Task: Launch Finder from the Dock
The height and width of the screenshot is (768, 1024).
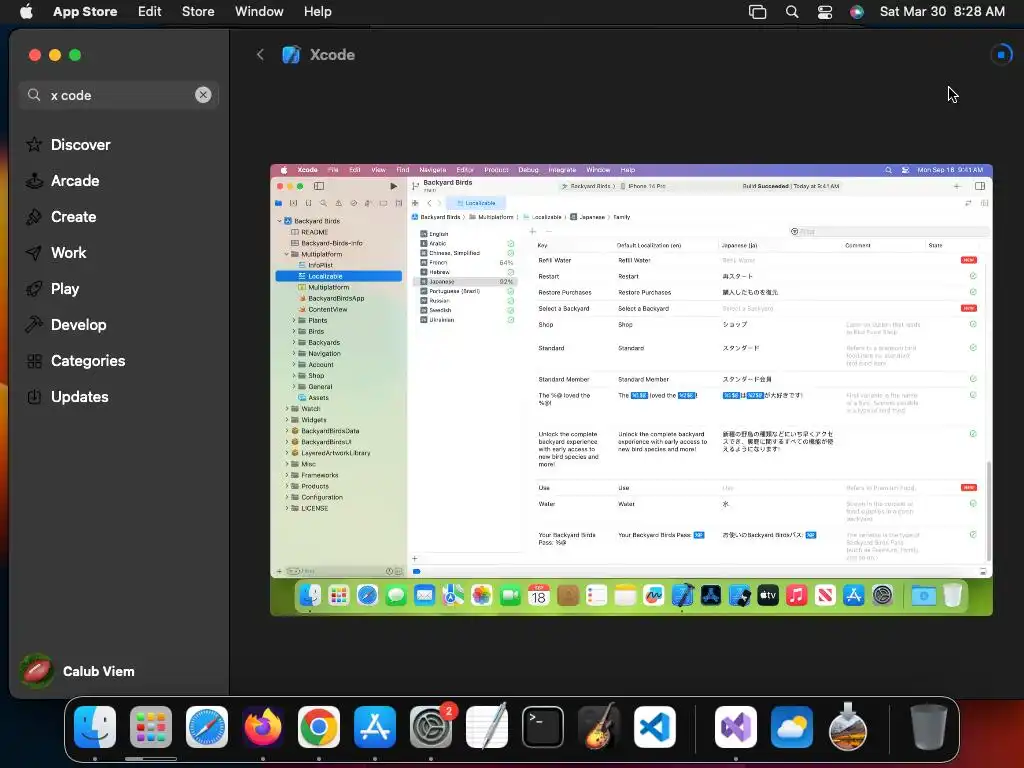Action: click(x=95, y=727)
